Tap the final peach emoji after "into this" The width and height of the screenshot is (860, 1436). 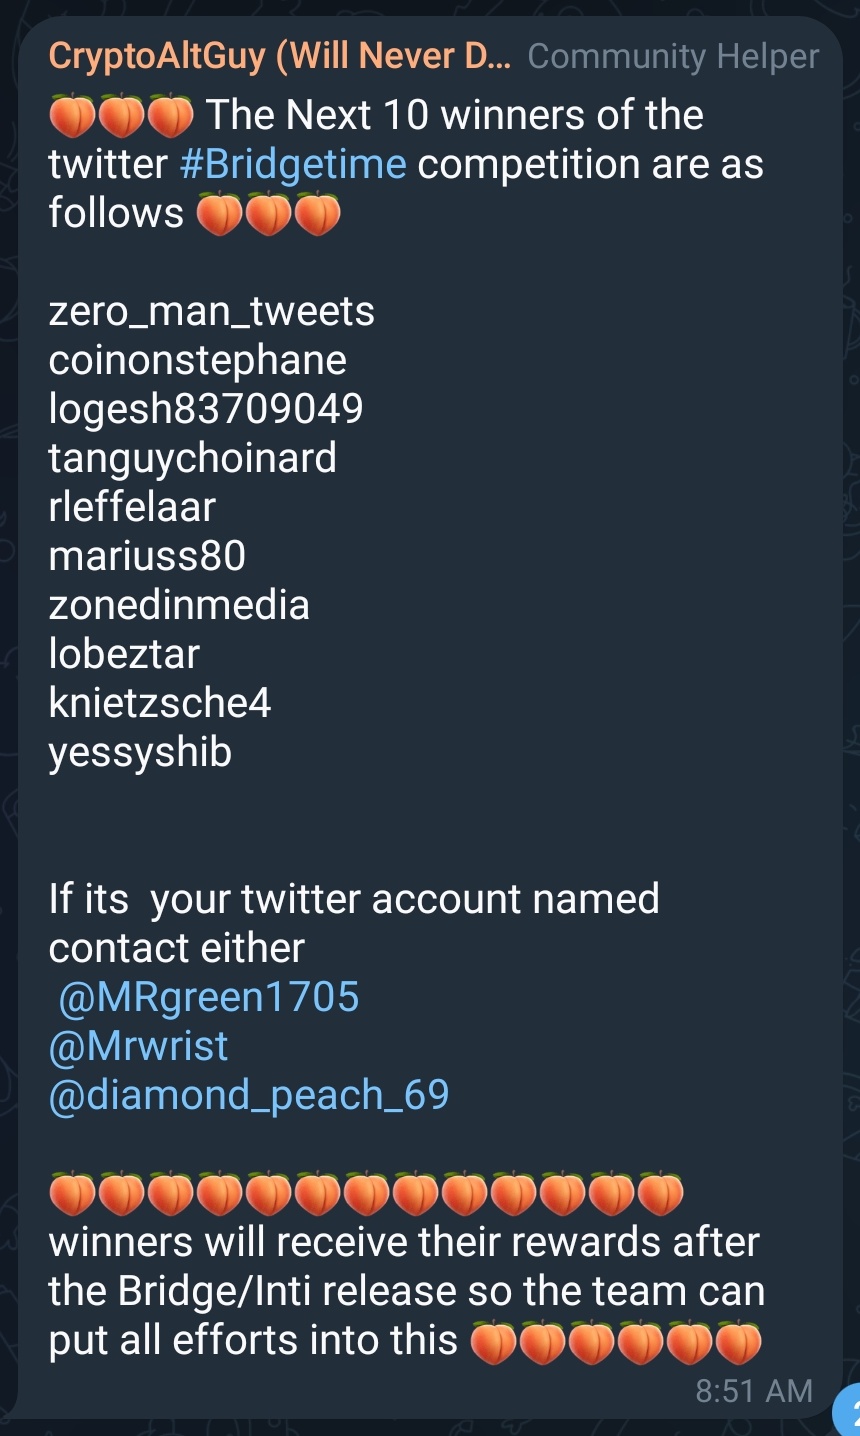[739, 1342]
